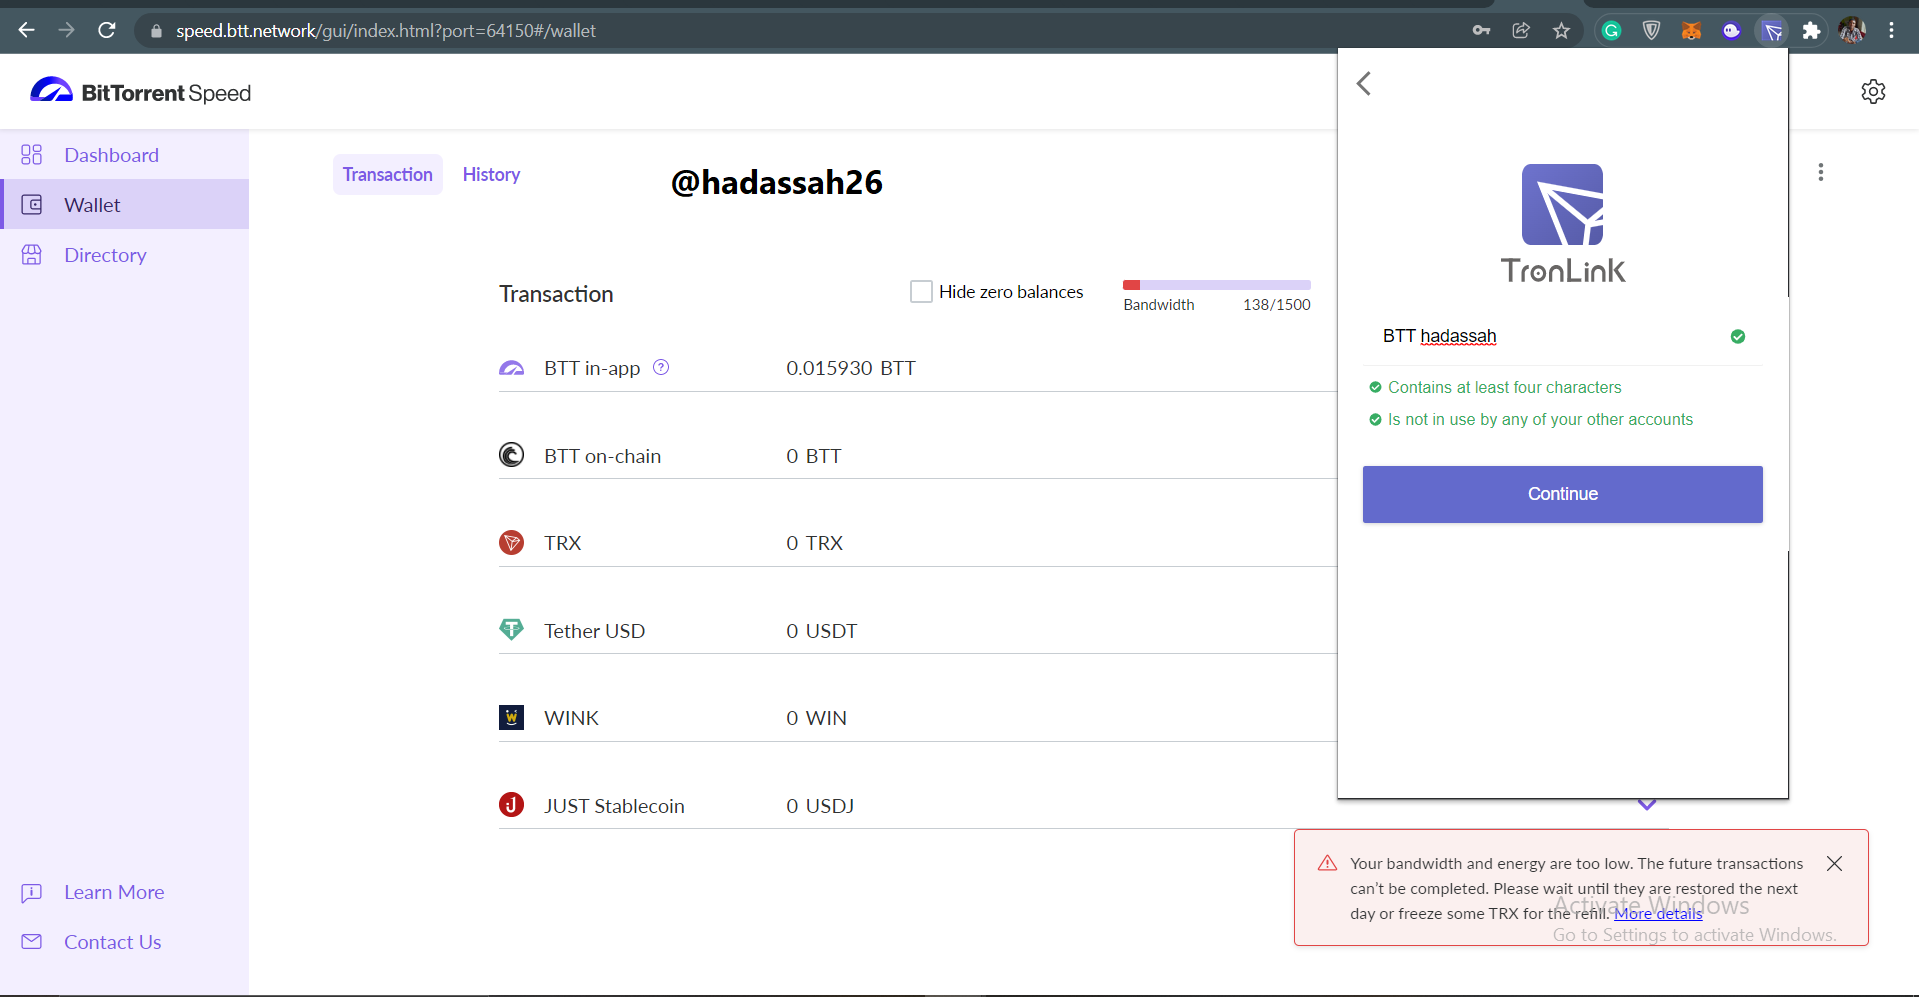Open the Chrome profile avatar

click(1852, 31)
